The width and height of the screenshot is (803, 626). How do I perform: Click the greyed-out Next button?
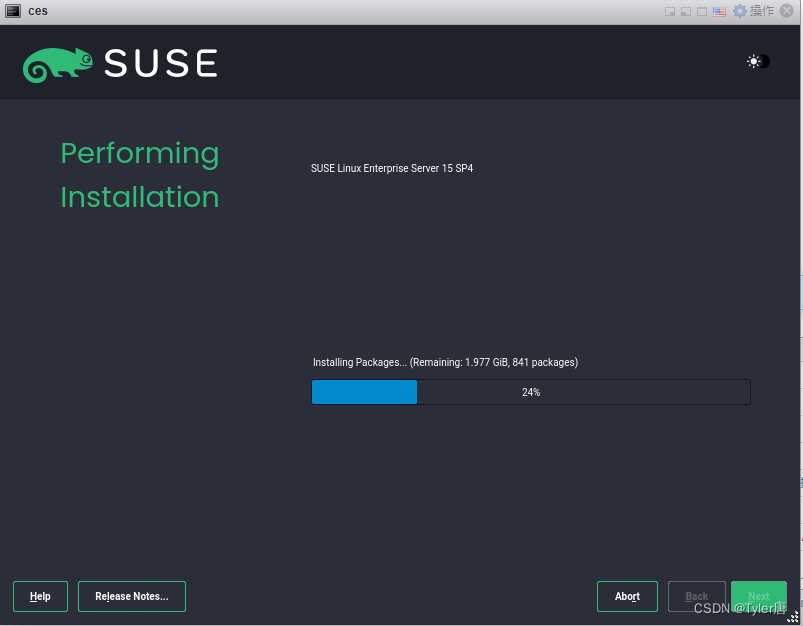point(758,596)
